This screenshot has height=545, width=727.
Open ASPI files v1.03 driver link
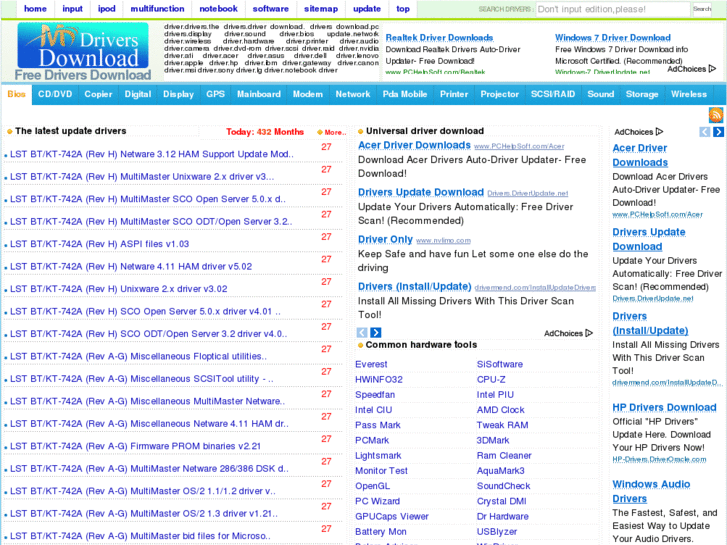pos(99,244)
